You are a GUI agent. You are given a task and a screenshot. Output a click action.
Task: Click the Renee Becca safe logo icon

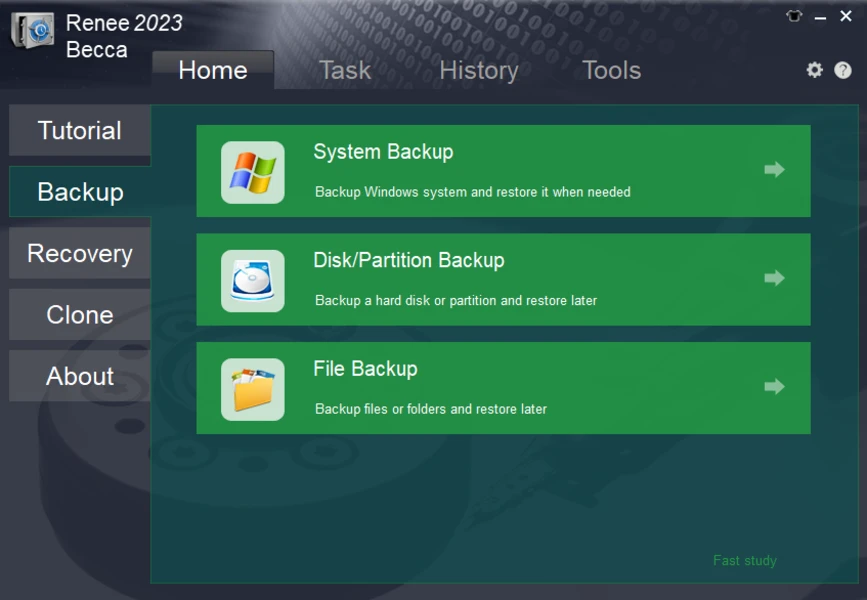tap(33, 30)
